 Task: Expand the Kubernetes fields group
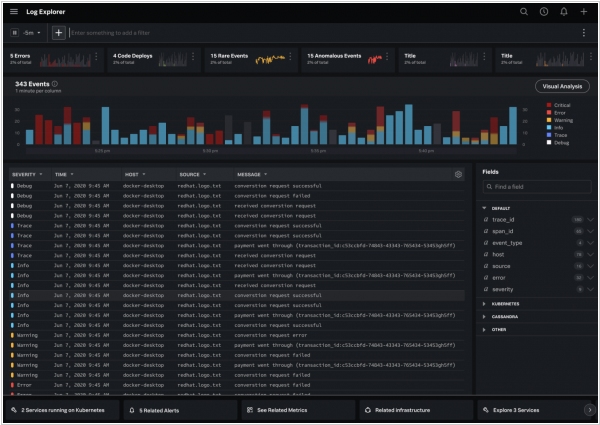(507, 302)
